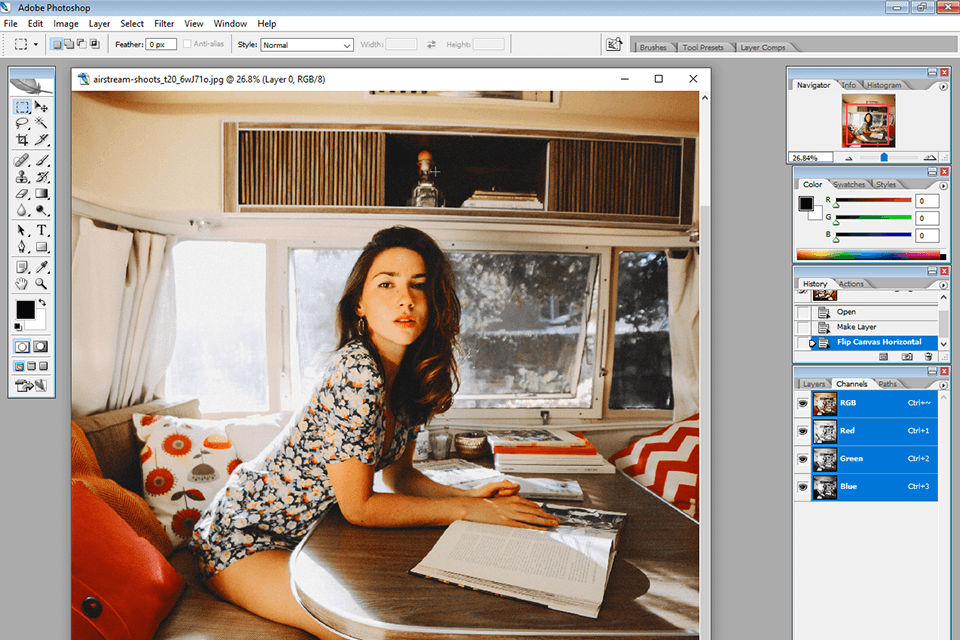Select the Gradient tool

click(x=41, y=194)
